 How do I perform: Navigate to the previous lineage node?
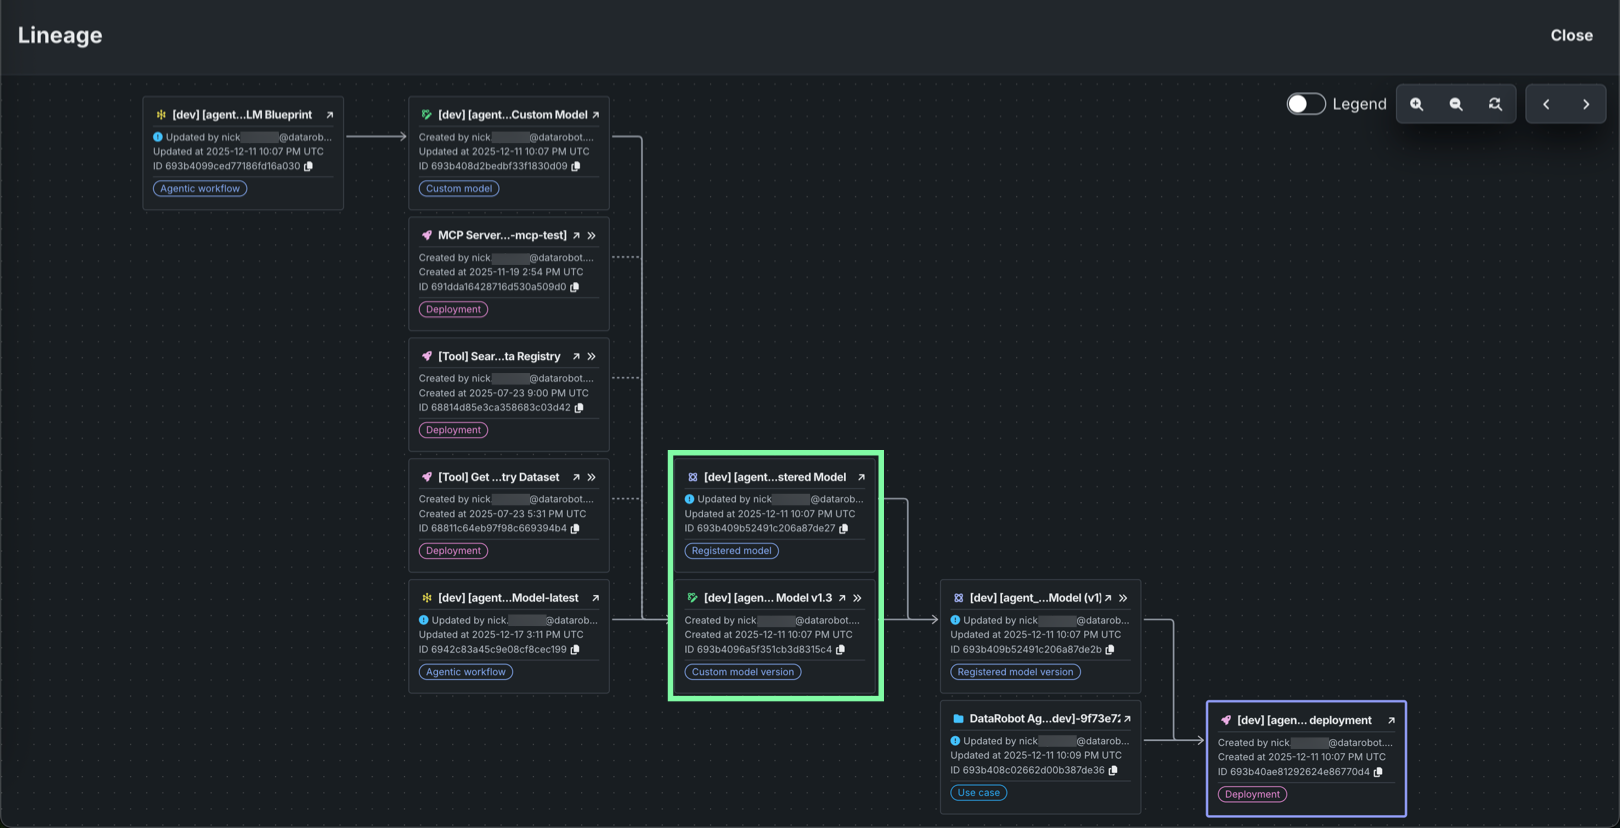coord(1546,104)
